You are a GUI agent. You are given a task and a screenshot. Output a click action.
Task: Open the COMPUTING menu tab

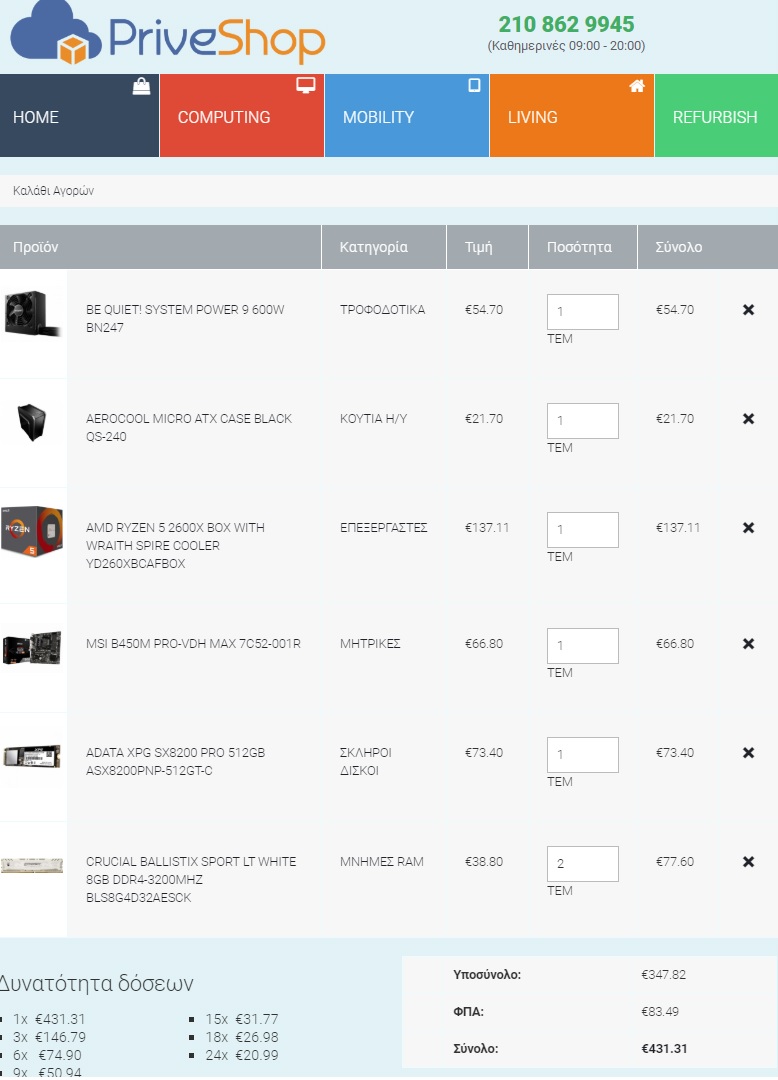(x=242, y=116)
